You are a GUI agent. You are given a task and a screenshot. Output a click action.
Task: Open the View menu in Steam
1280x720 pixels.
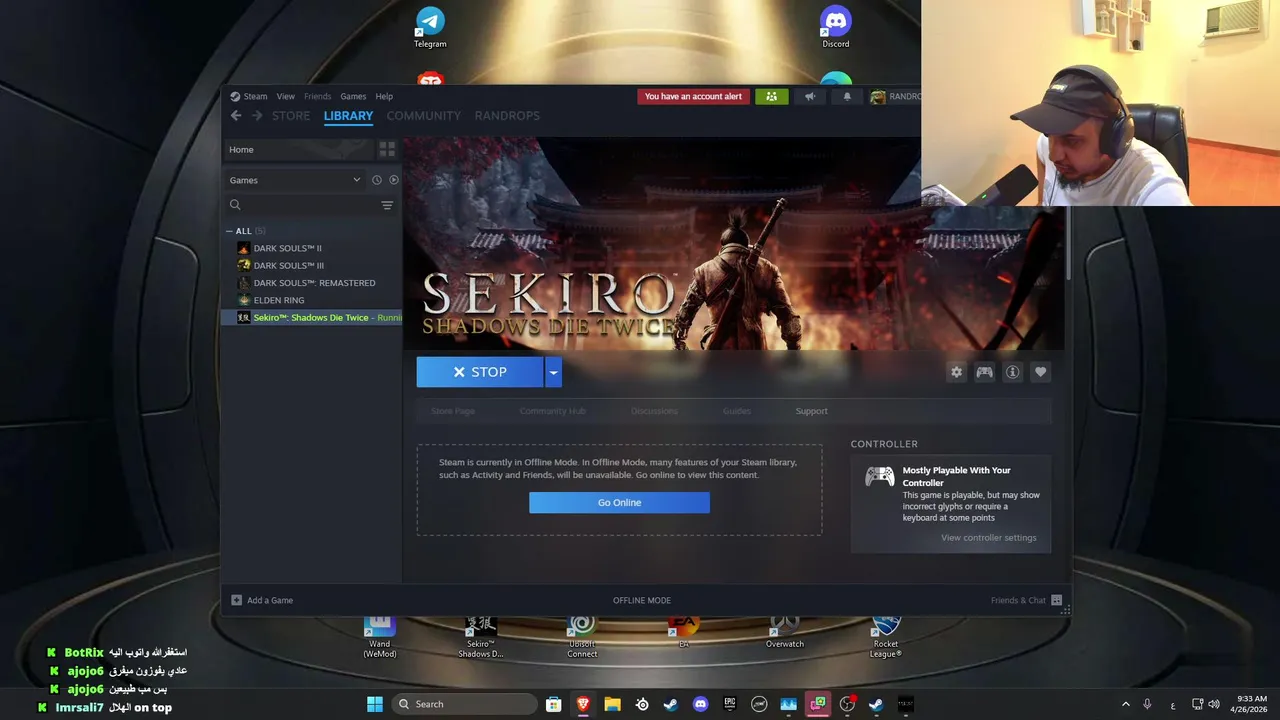(x=286, y=96)
